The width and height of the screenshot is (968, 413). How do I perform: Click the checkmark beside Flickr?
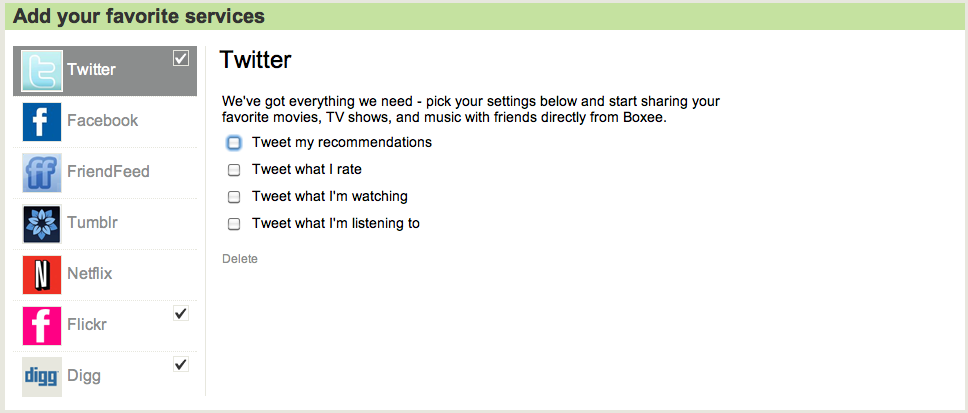pos(181,314)
